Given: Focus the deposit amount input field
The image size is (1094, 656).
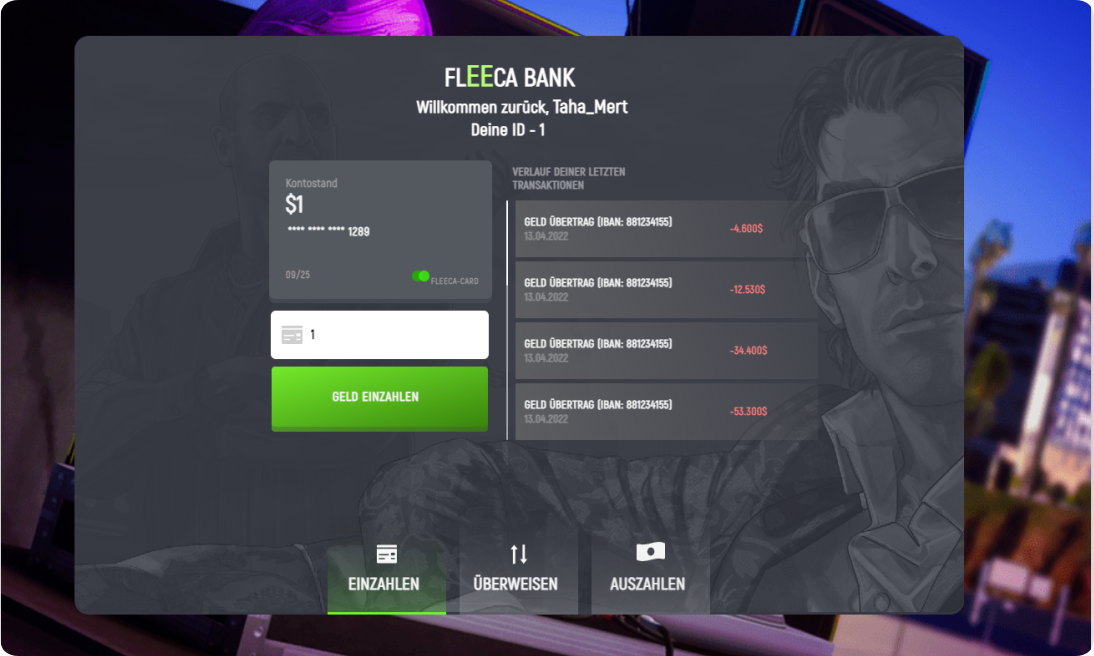Looking at the screenshot, I should click(x=380, y=335).
